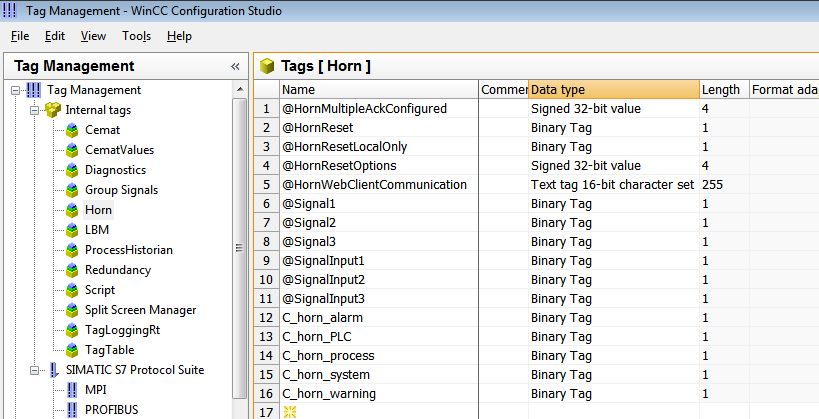Select the MPI tree item
Viewport: 819px width, 419px height.
[x=96, y=390]
